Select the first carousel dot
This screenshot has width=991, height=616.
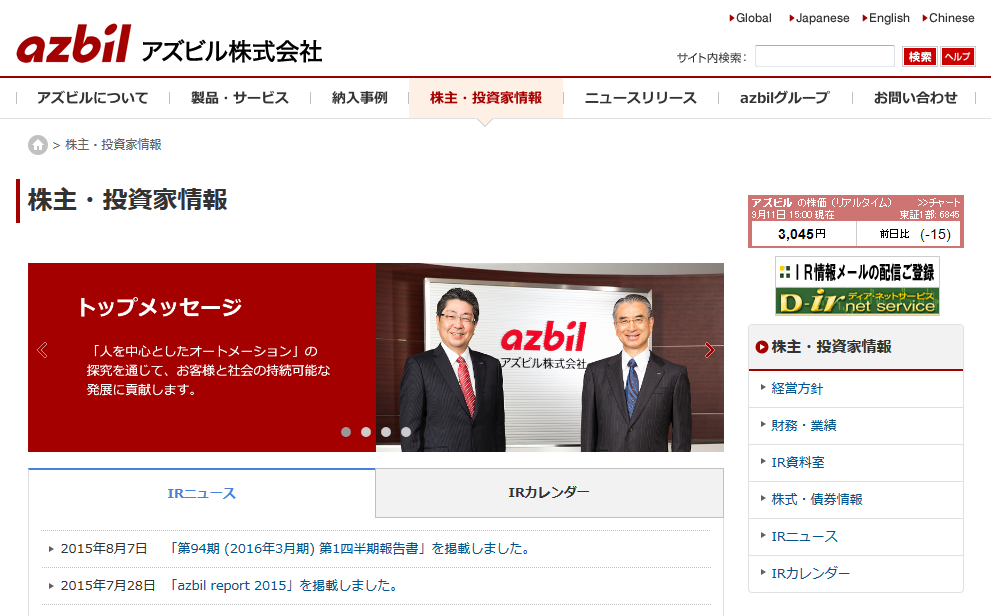click(346, 432)
